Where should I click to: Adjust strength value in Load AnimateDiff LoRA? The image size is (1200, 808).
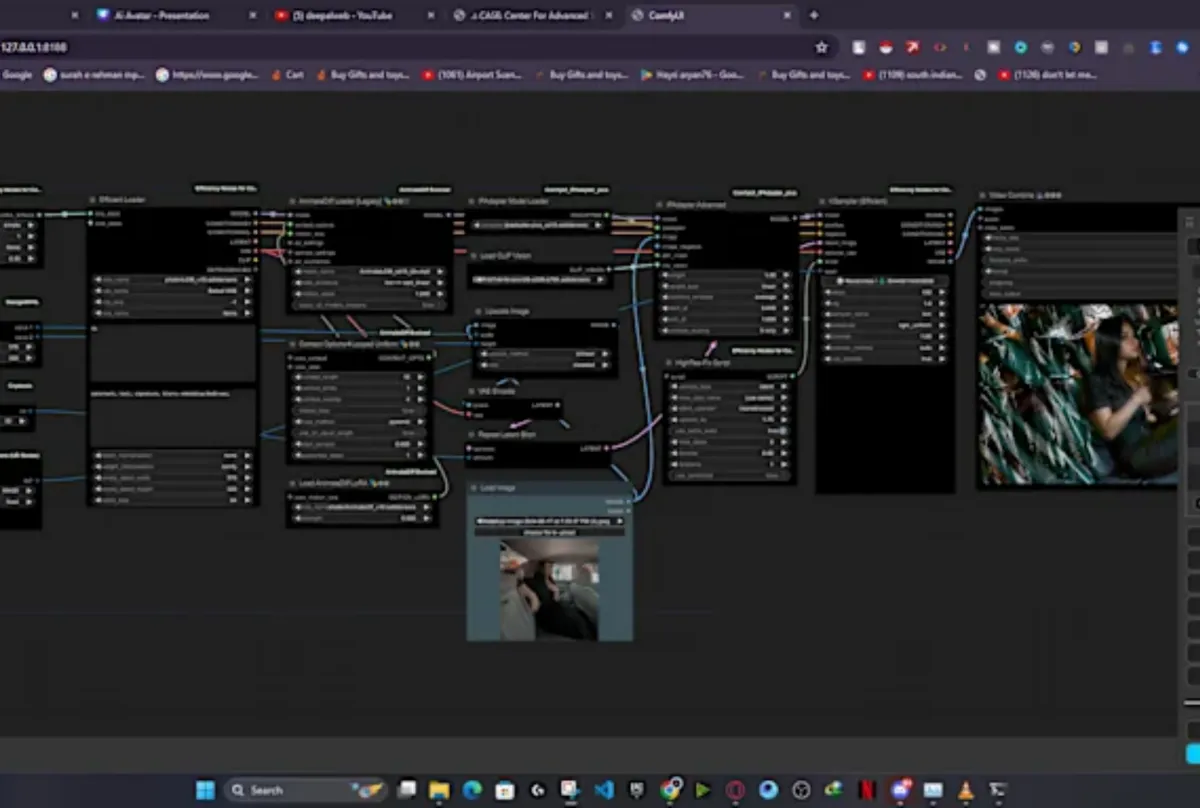click(x=362, y=518)
